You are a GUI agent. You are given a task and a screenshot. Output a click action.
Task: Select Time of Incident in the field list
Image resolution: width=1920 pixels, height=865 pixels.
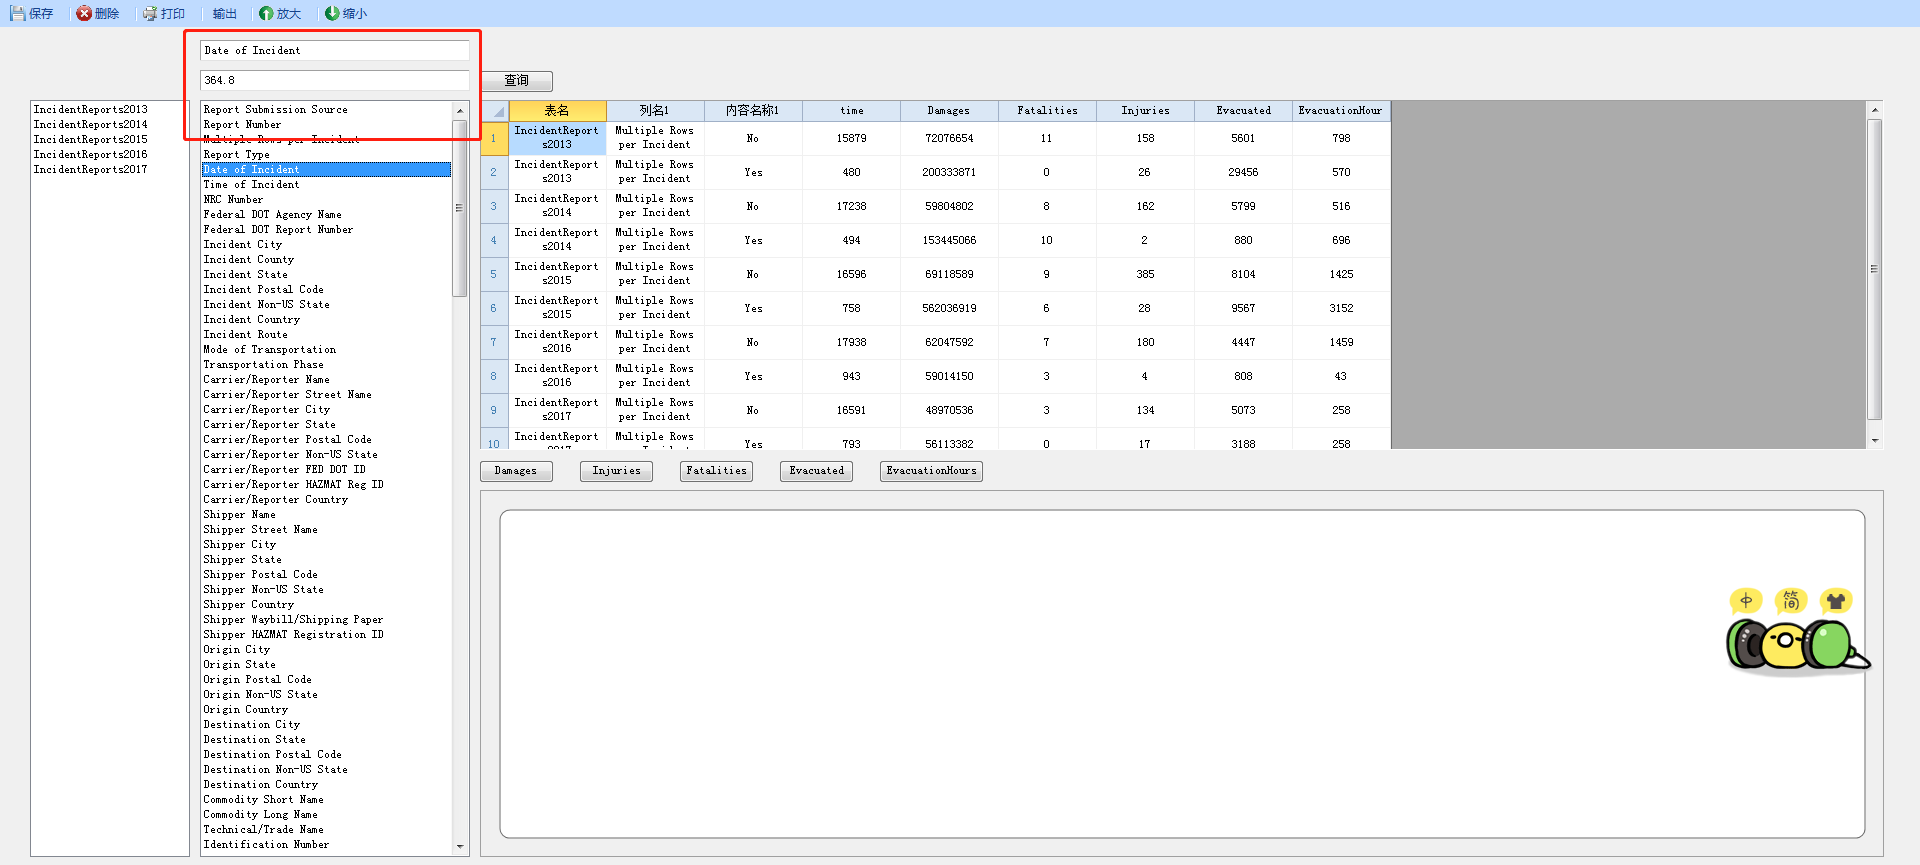pyautogui.click(x=326, y=185)
